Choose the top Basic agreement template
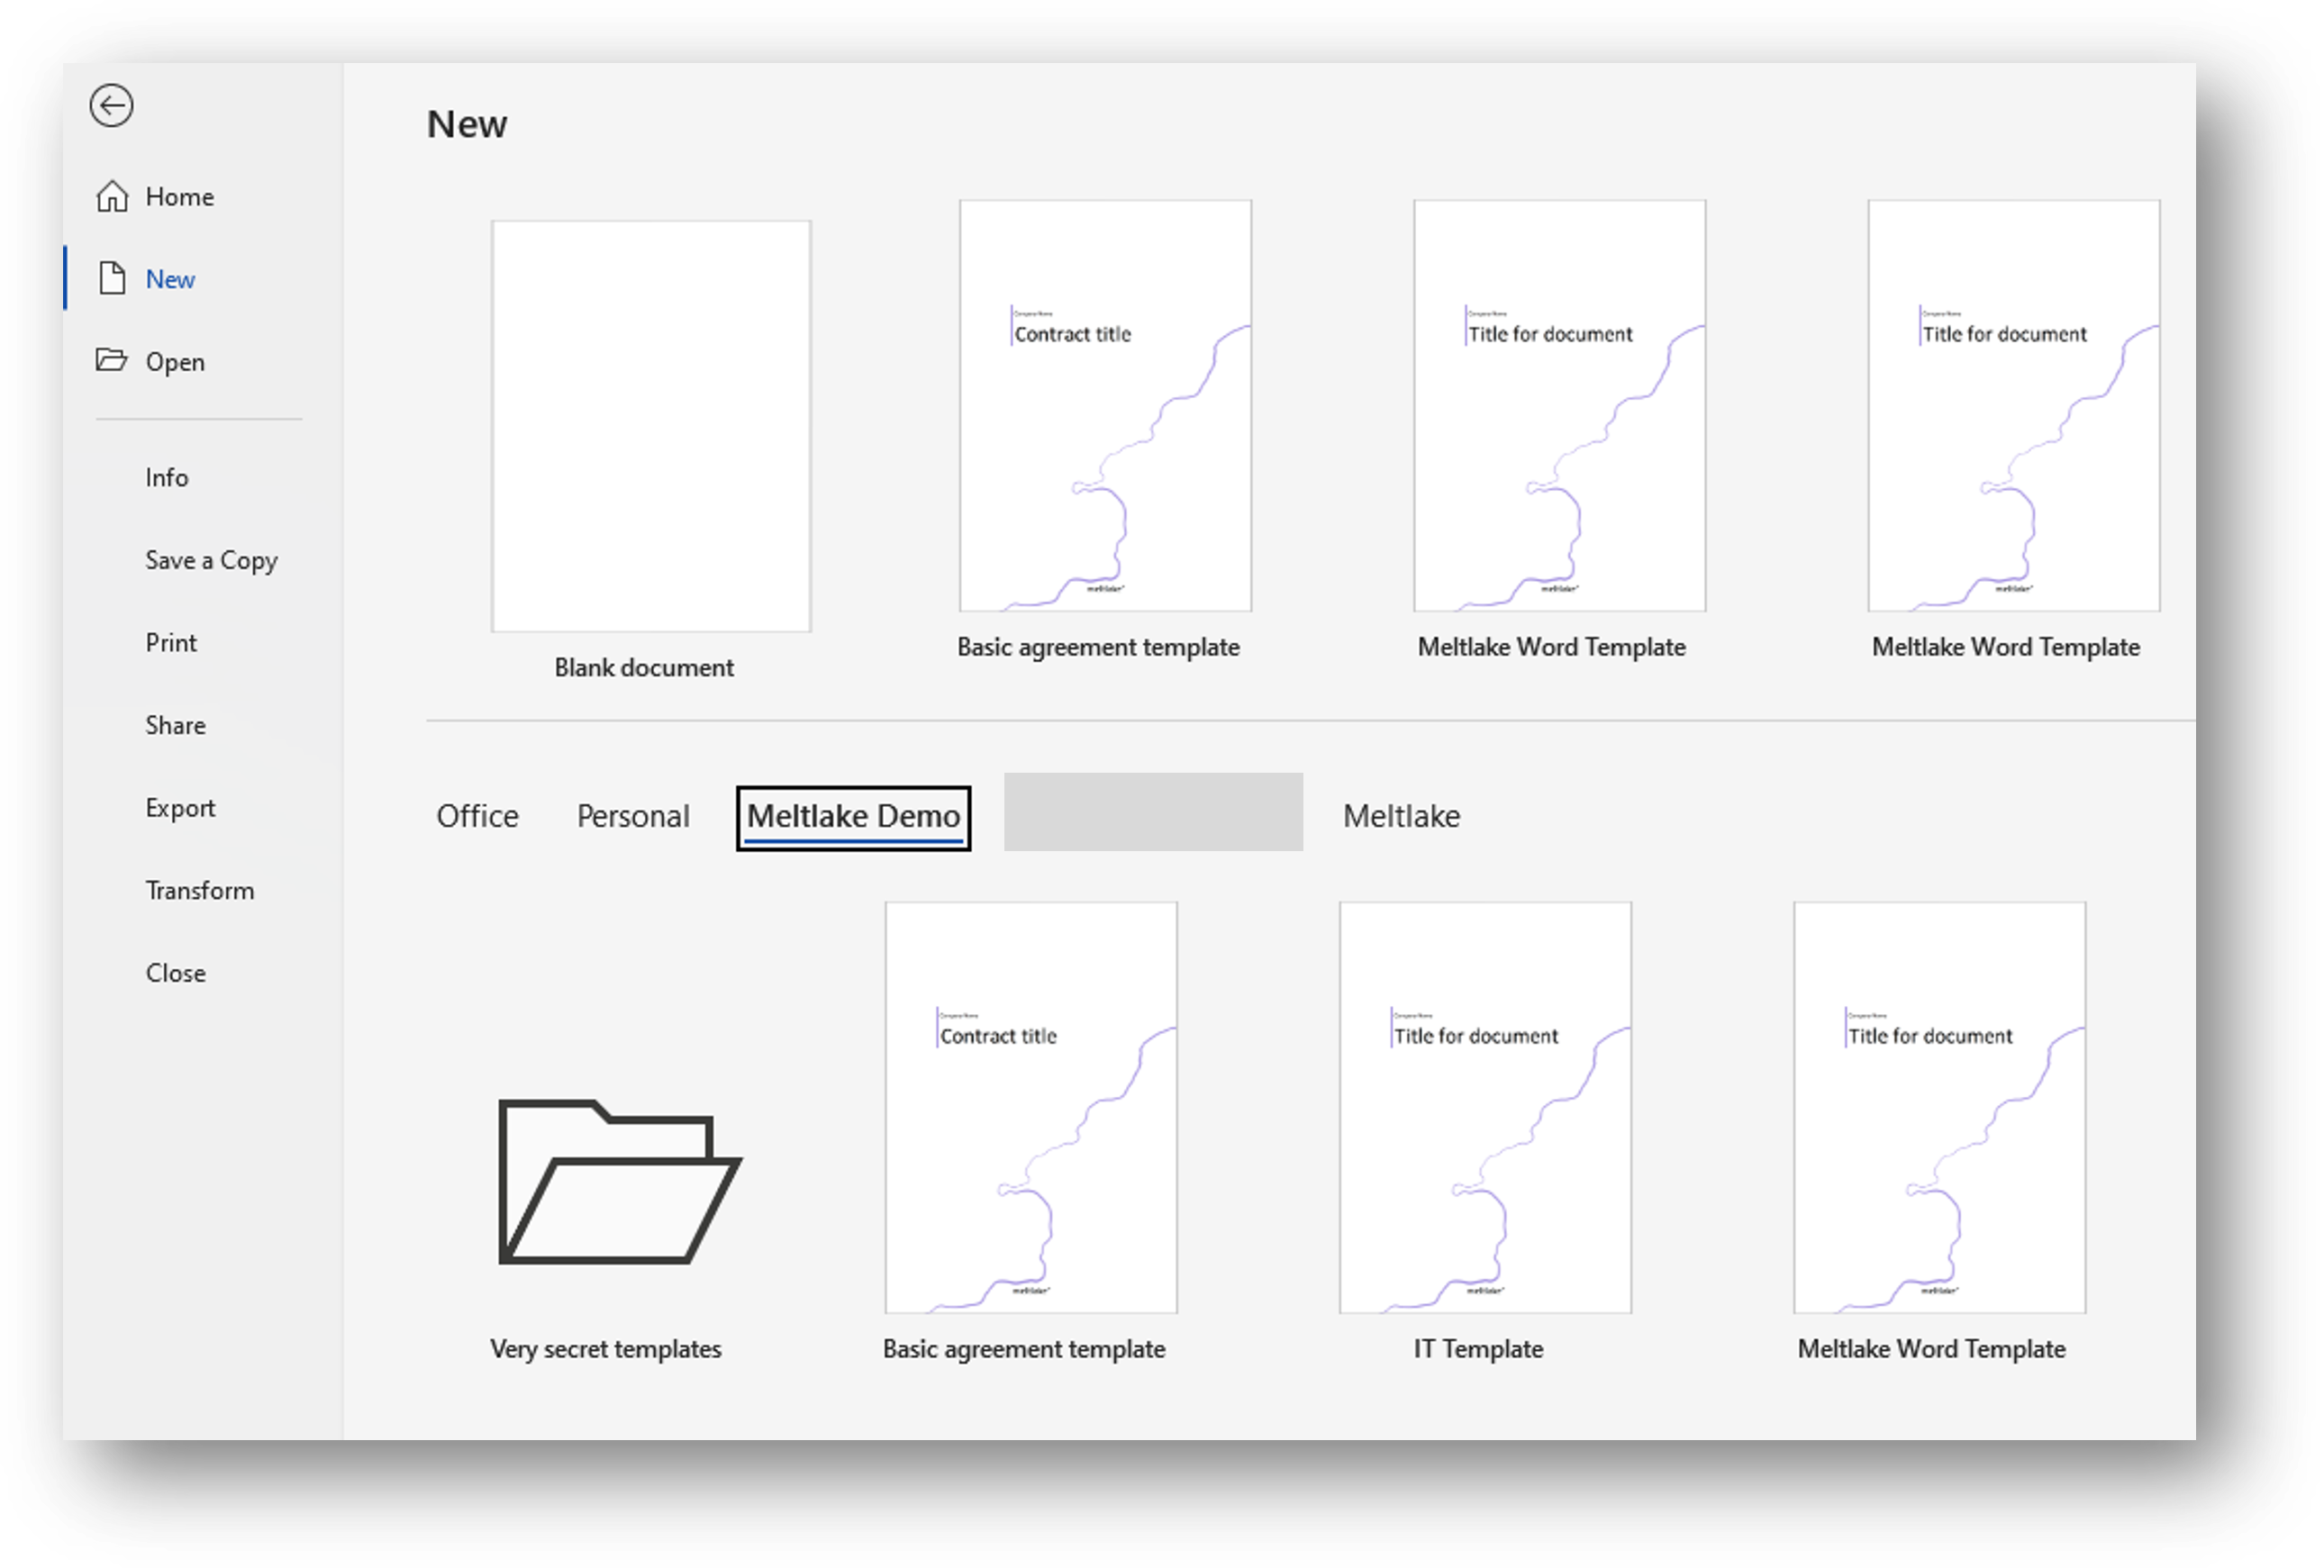2324x1568 pixels. click(x=1105, y=406)
